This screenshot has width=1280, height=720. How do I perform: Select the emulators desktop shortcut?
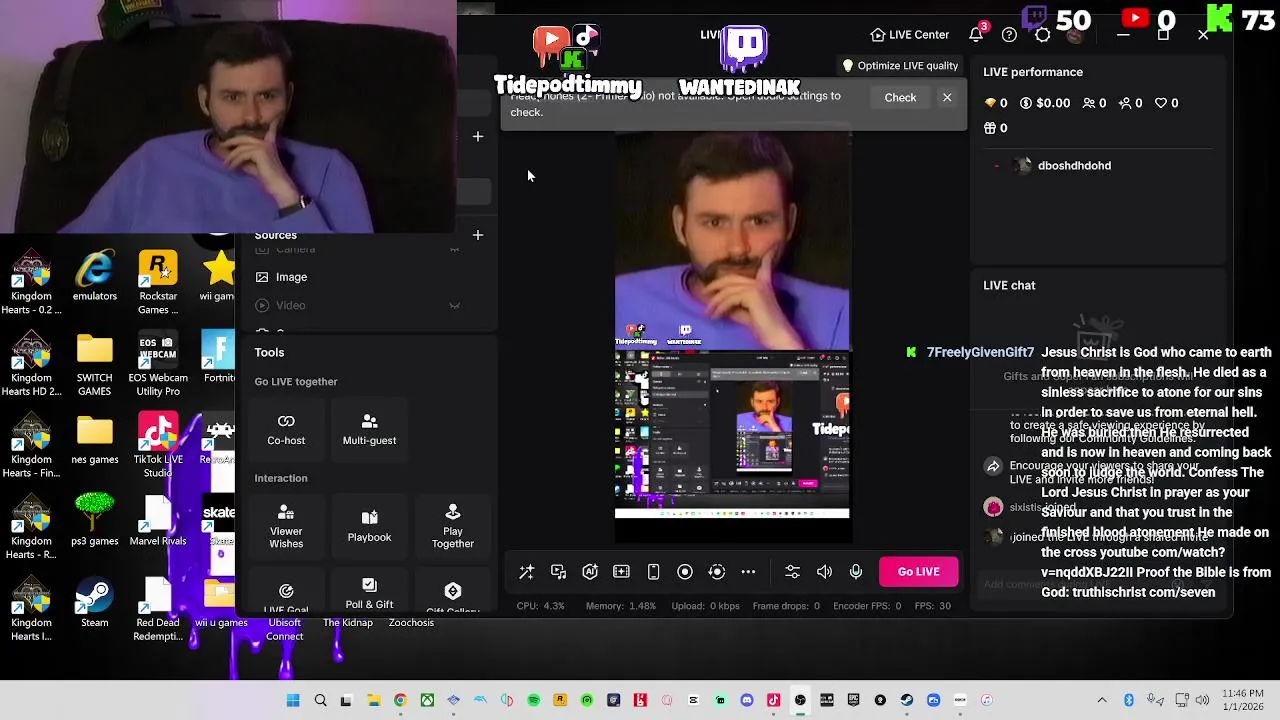[x=95, y=276]
